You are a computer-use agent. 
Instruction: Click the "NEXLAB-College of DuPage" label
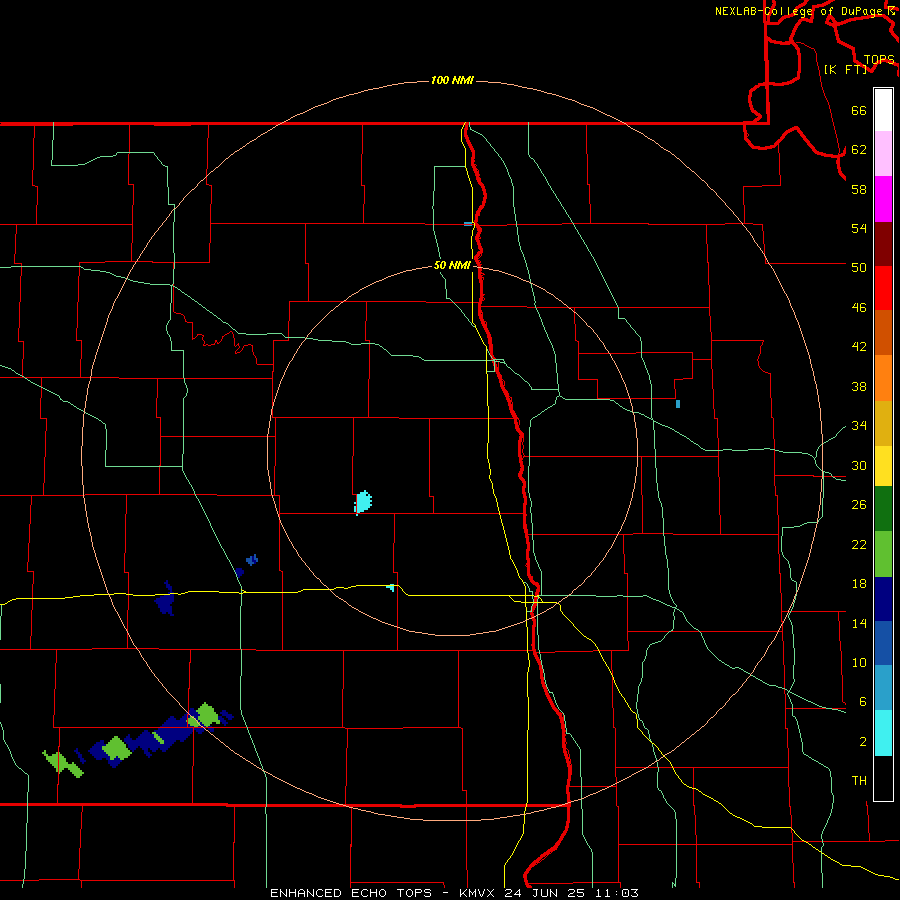[x=799, y=11]
